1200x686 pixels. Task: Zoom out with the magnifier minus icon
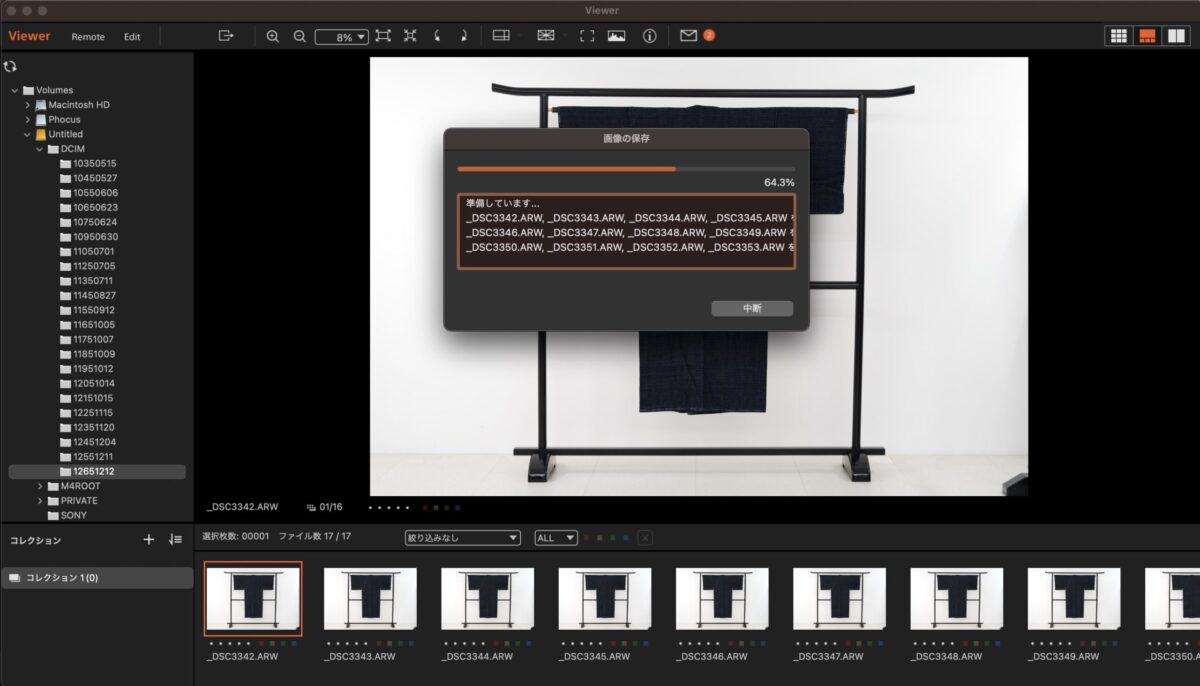[x=299, y=36]
